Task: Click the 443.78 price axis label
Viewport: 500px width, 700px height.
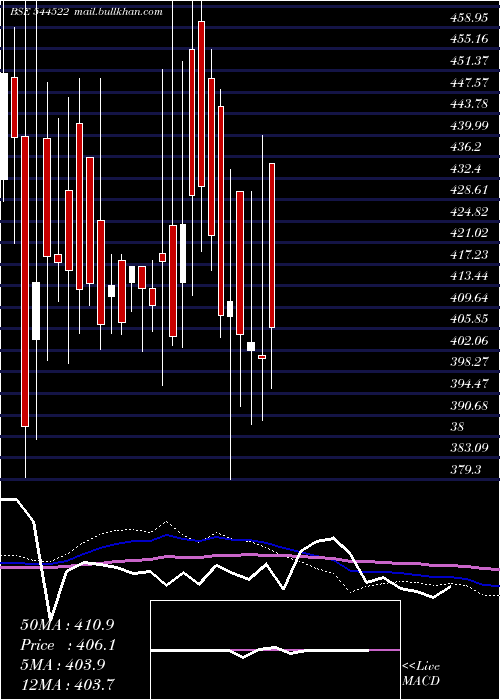Action: click(469, 104)
